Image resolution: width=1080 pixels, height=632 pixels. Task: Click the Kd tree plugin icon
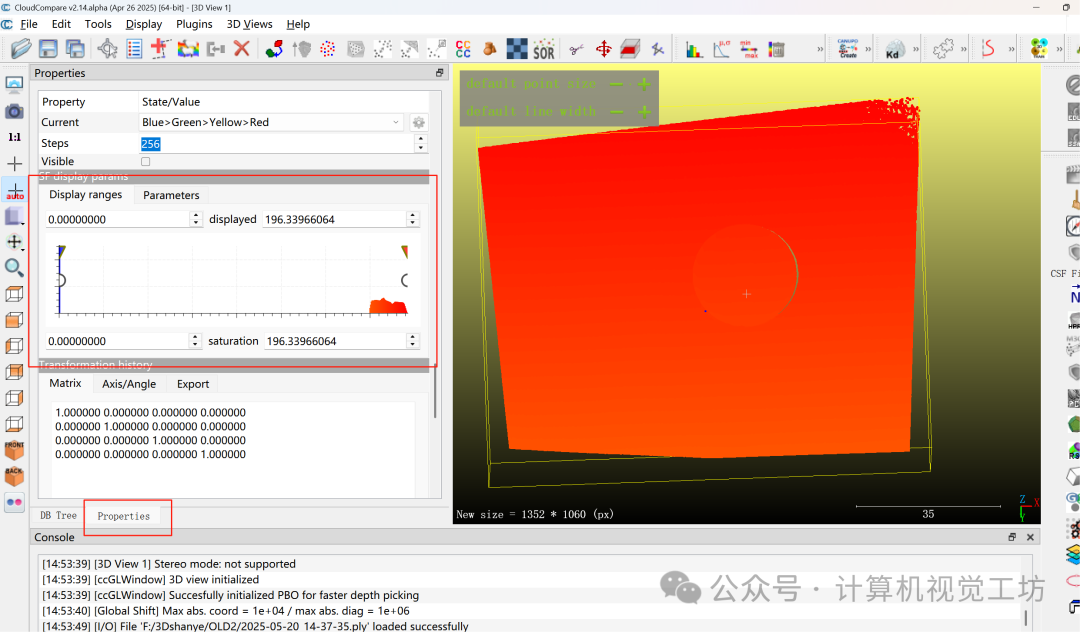pos(894,50)
